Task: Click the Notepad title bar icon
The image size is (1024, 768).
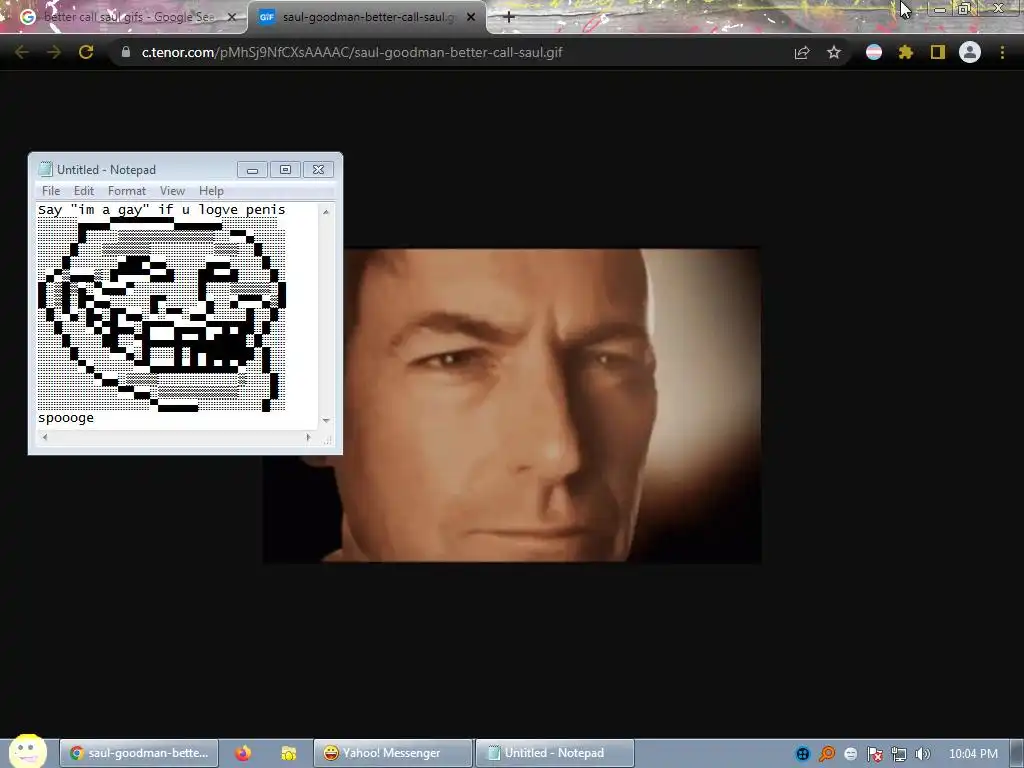Action: coord(45,169)
